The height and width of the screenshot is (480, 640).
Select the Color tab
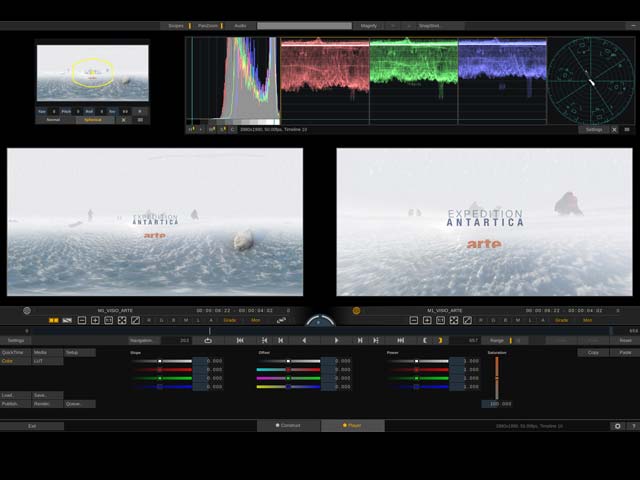point(16,361)
